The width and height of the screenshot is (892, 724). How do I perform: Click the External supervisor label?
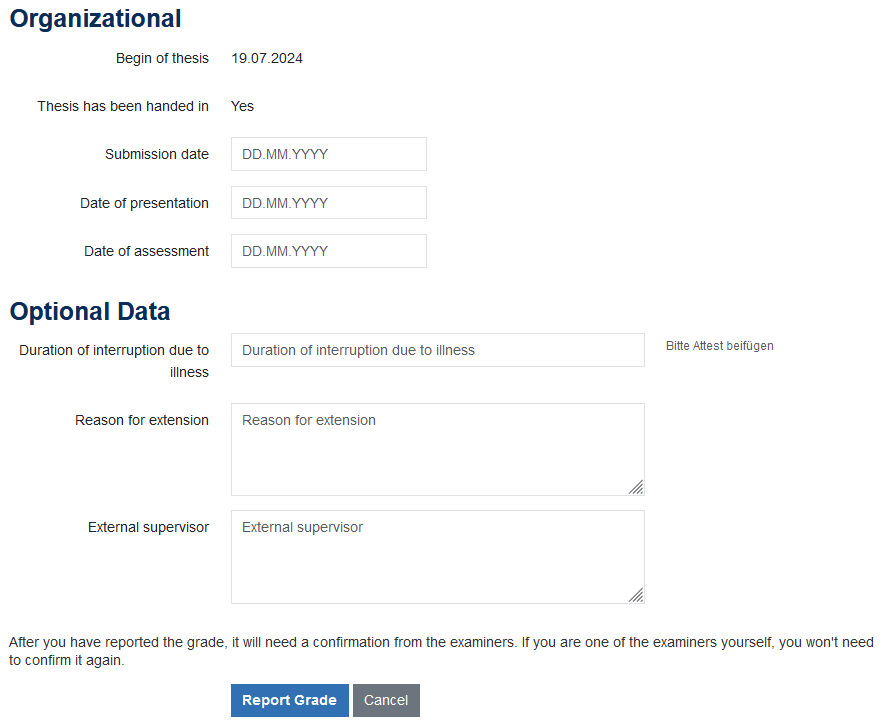148,527
